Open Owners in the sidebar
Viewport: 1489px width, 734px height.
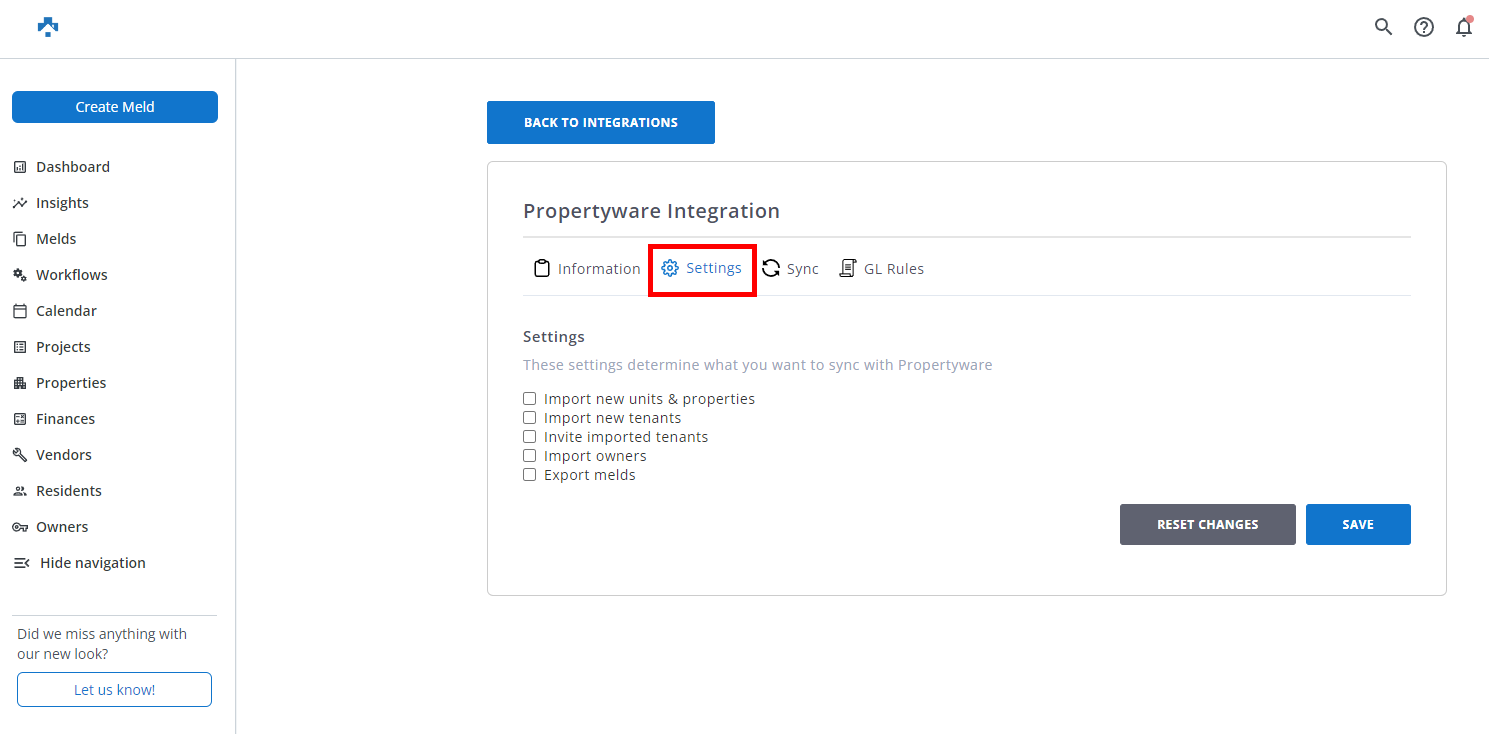click(62, 527)
